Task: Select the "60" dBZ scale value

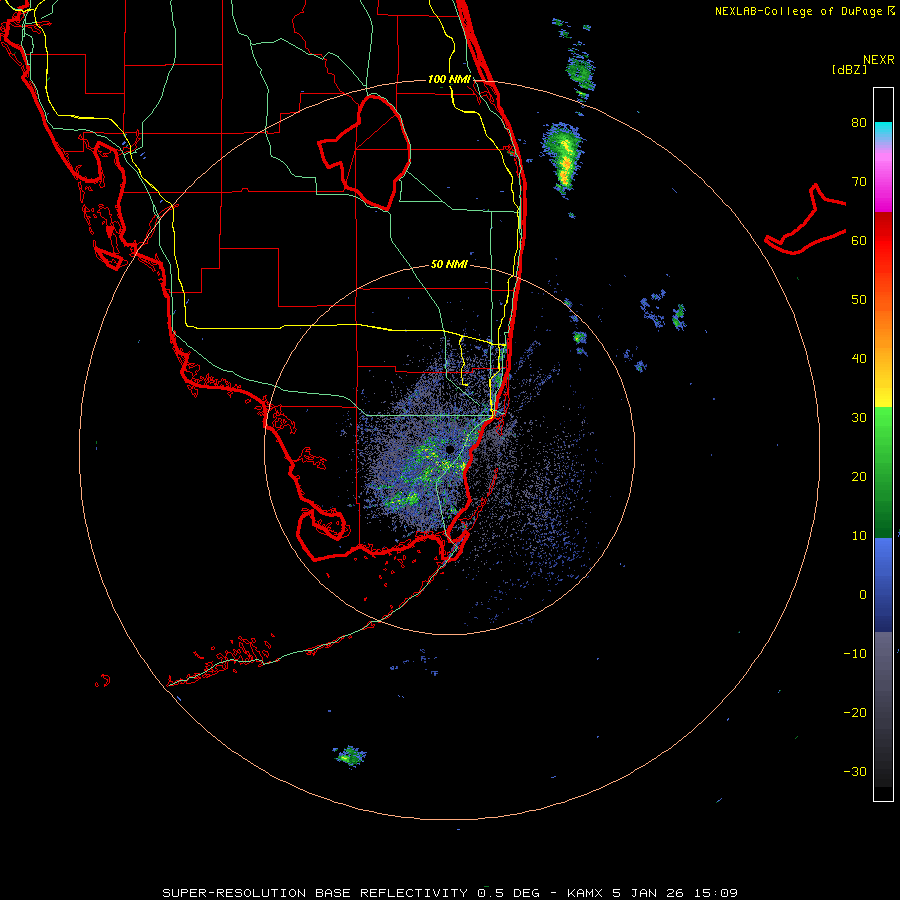Action: (859, 240)
